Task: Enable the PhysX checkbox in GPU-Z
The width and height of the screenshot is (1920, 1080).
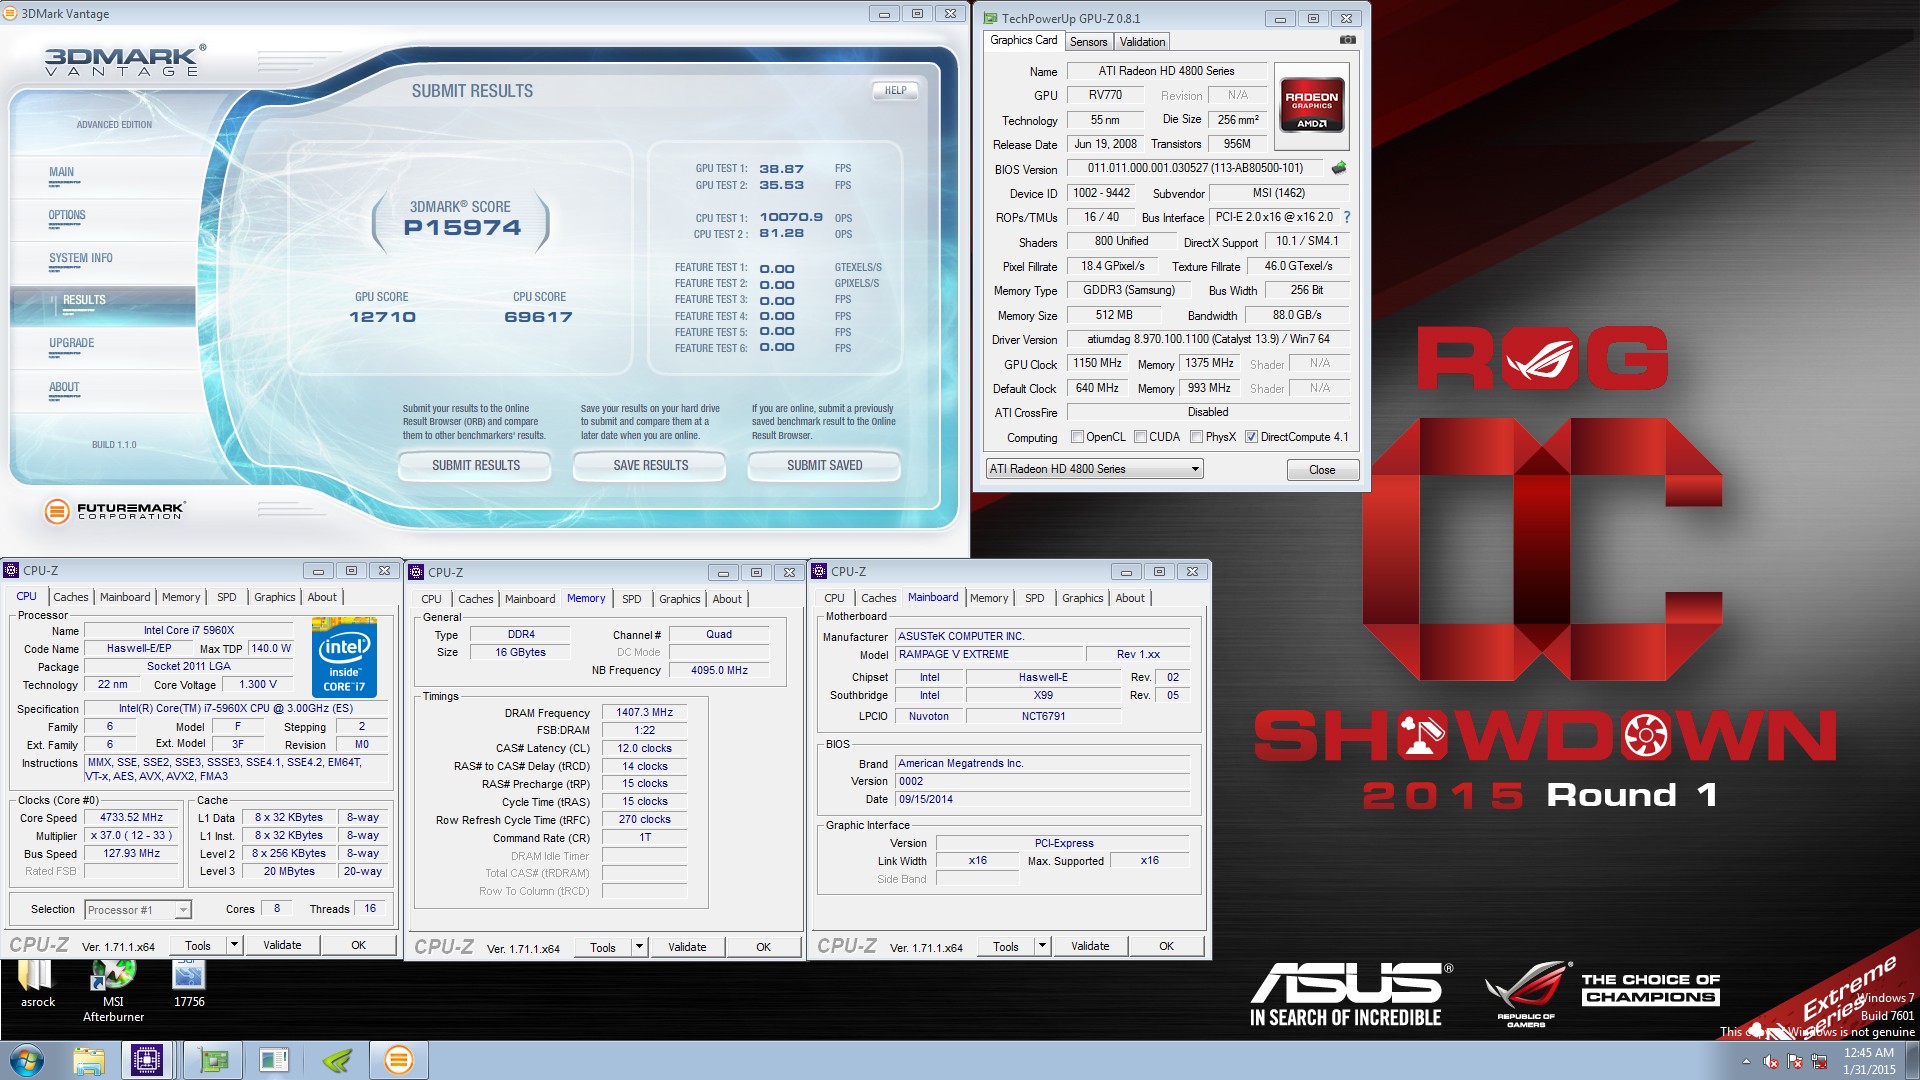Action: [x=1197, y=437]
